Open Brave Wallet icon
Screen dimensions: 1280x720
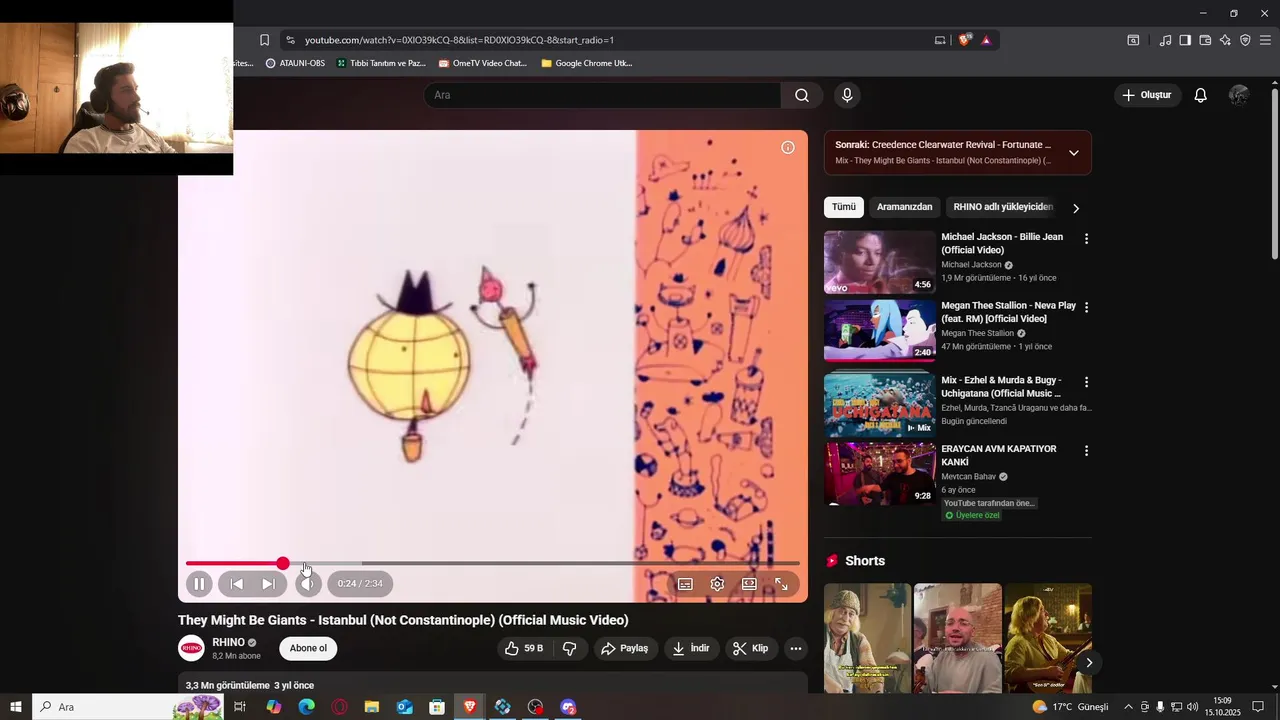(x=1205, y=40)
